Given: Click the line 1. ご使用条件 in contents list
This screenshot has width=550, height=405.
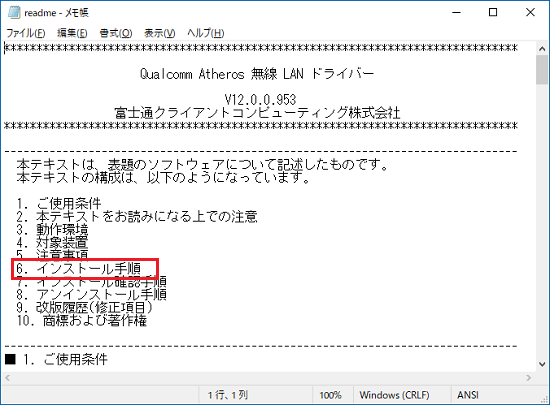Looking at the screenshot, I should [59, 204].
